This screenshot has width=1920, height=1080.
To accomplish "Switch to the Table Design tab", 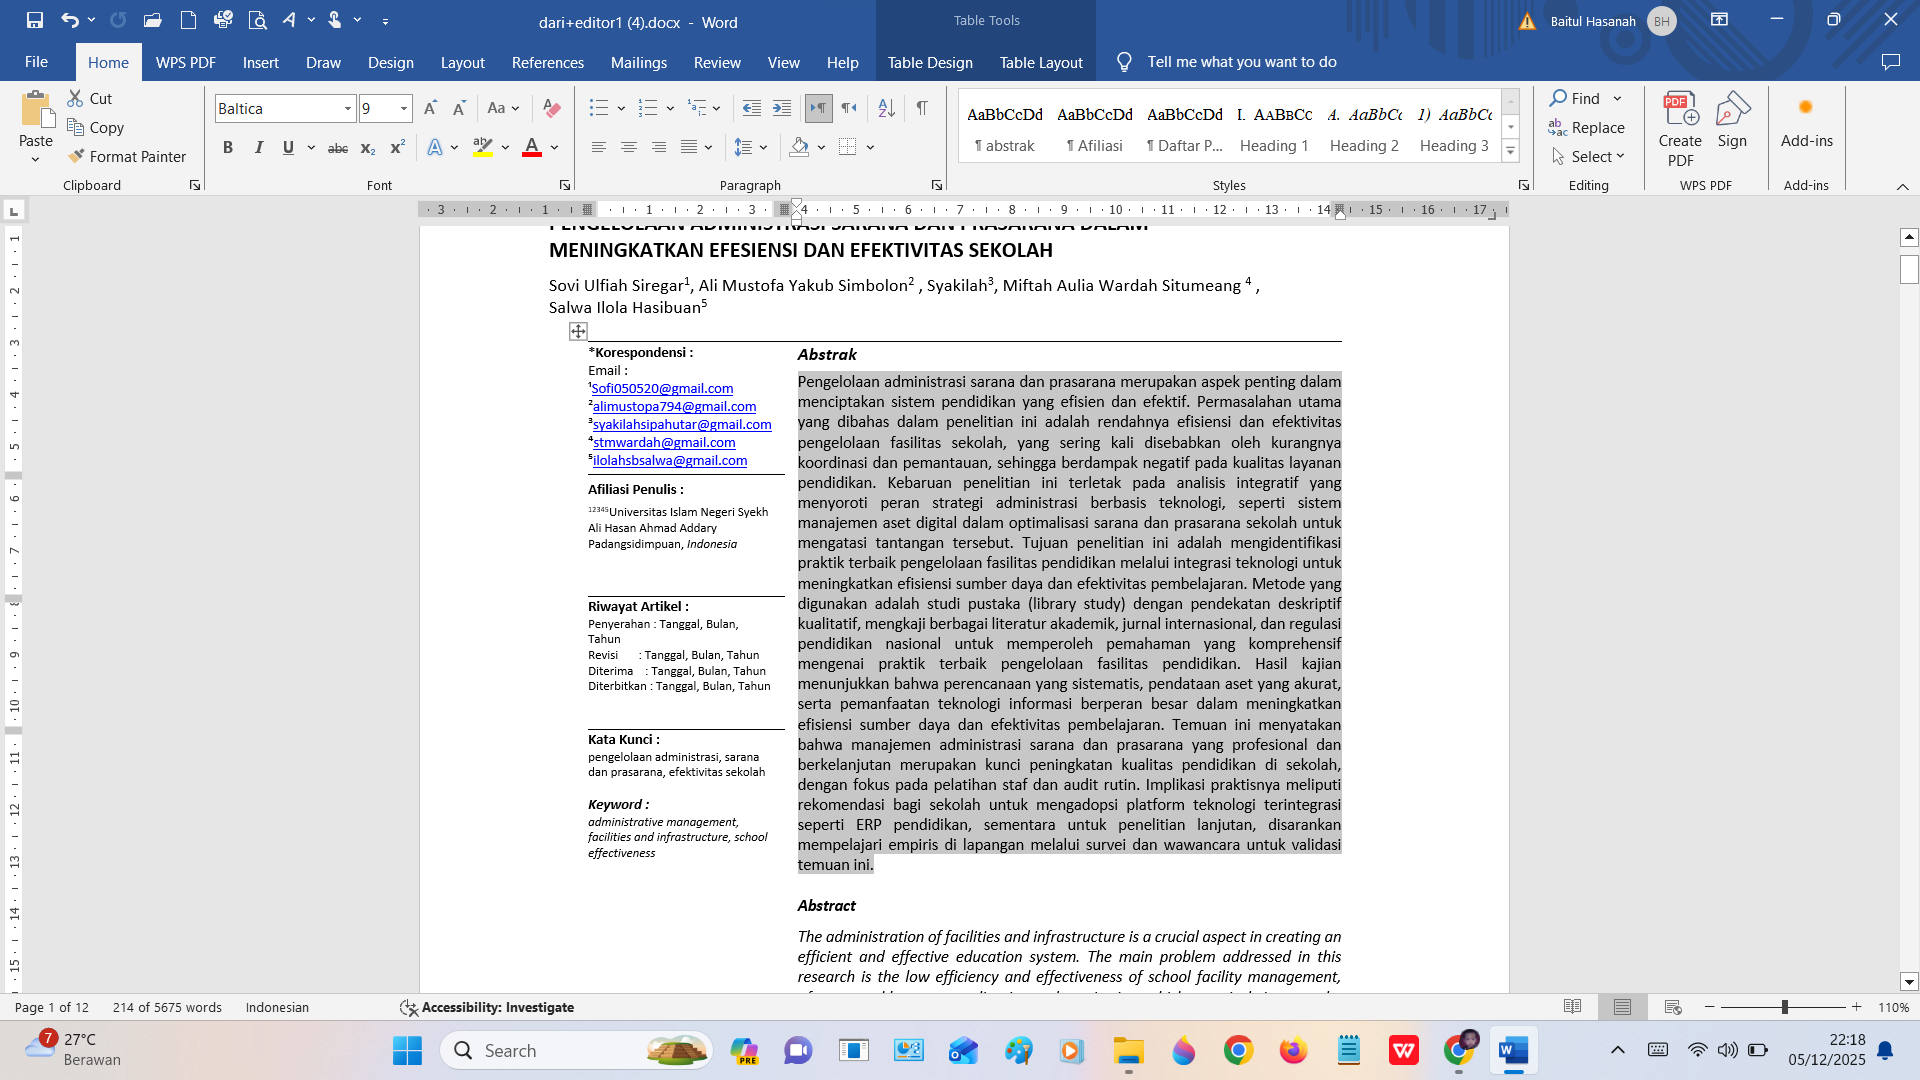I will (x=929, y=62).
